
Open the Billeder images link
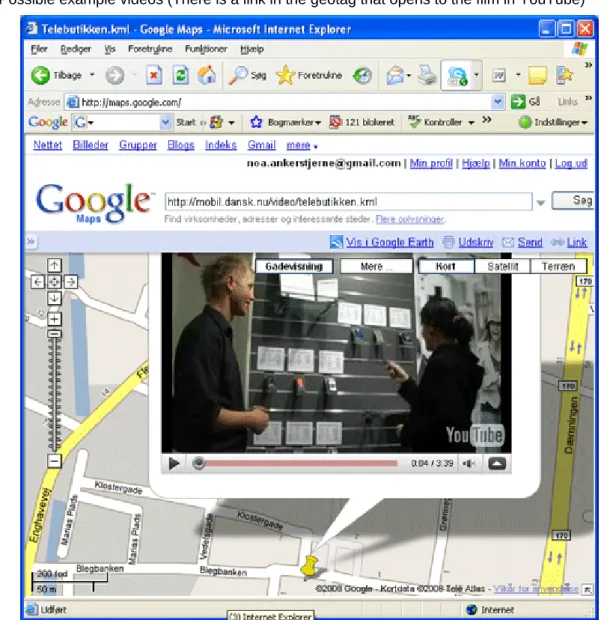(x=90, y=145)
